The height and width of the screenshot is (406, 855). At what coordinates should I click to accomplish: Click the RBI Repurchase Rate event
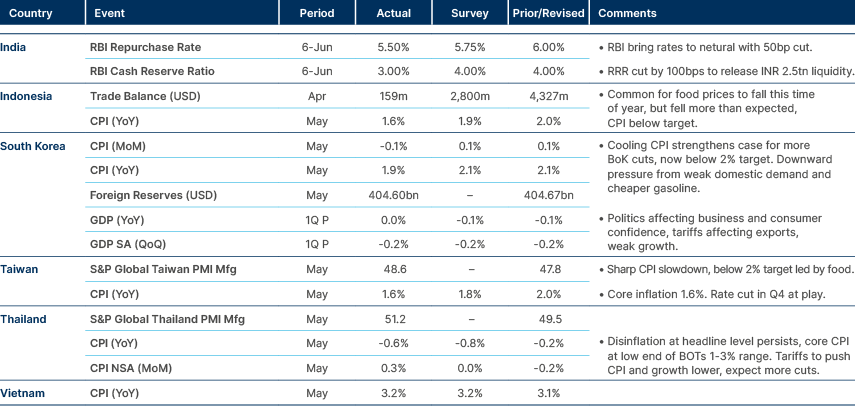(146, 47)
